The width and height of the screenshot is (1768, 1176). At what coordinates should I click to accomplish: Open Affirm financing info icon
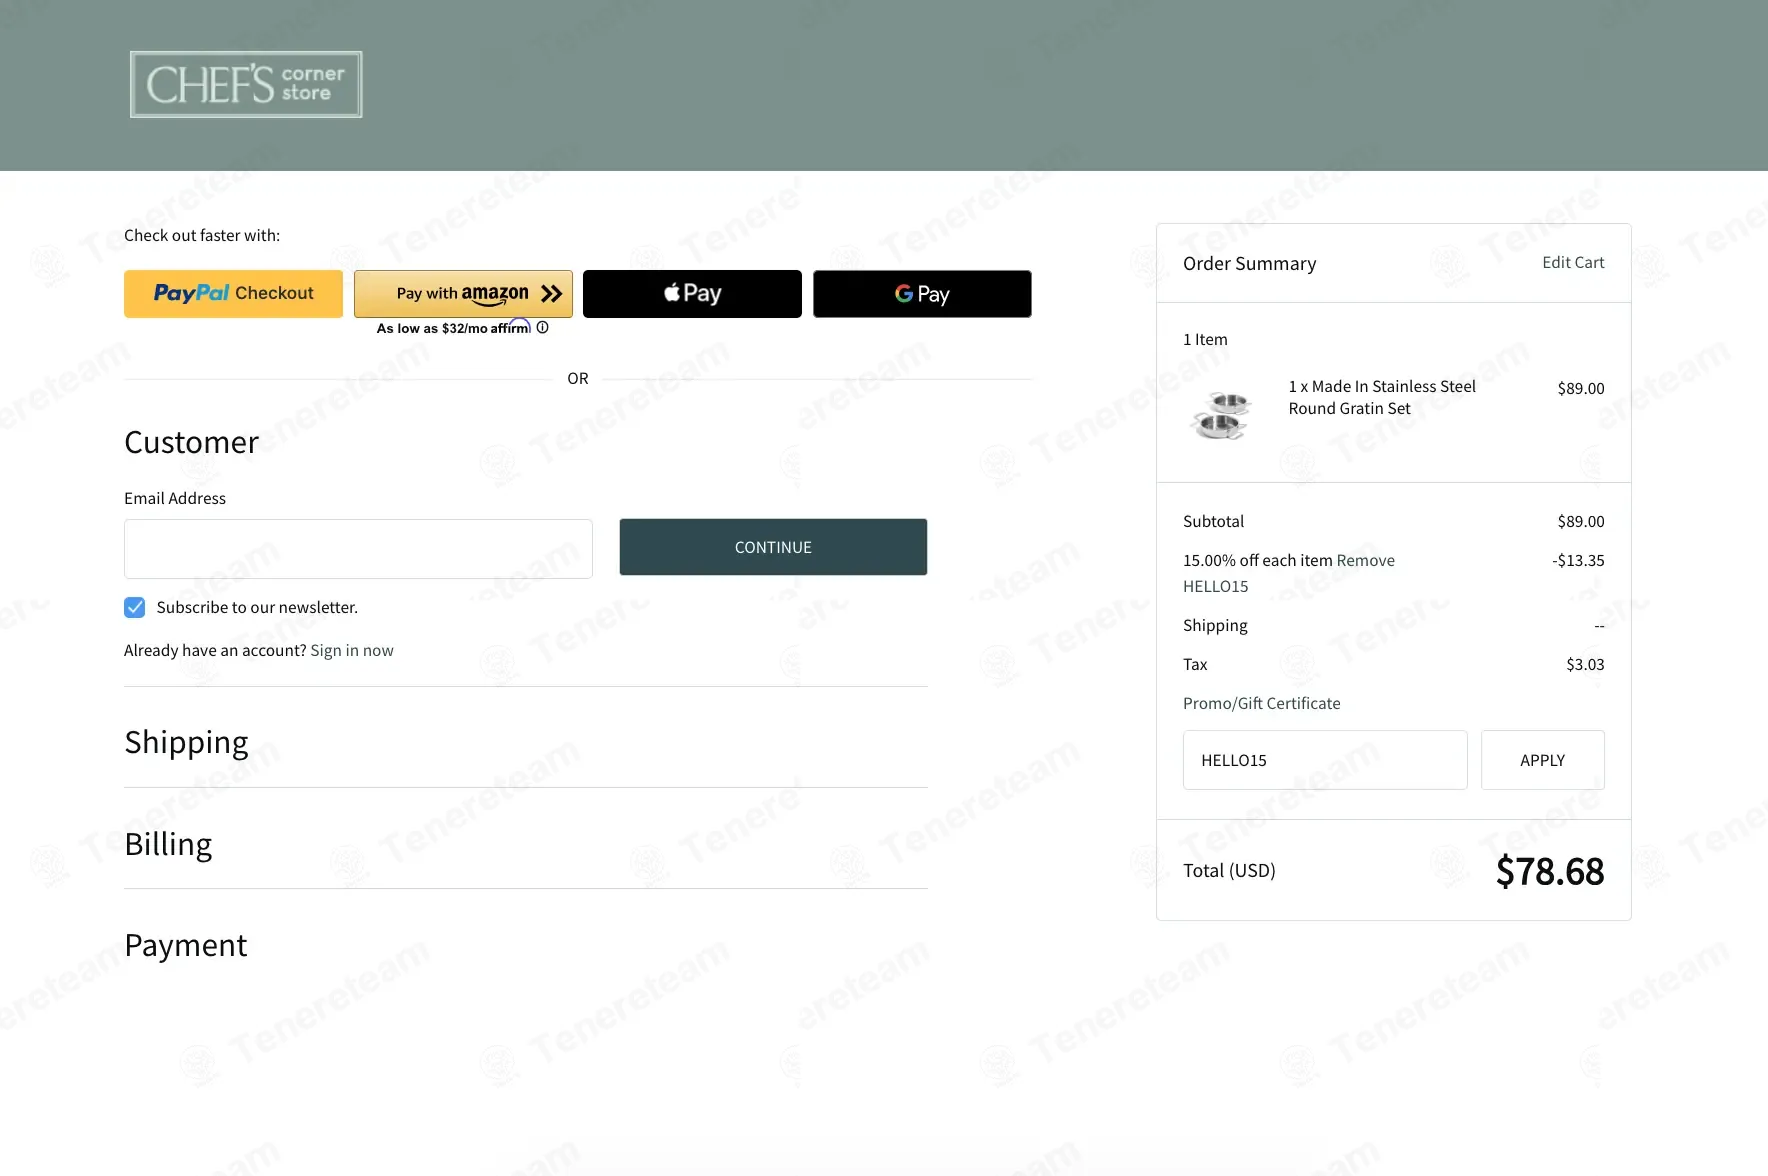(x=543, y=328)
